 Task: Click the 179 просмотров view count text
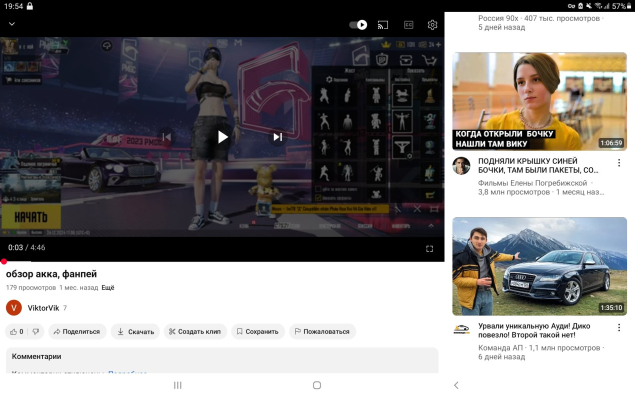31,288
